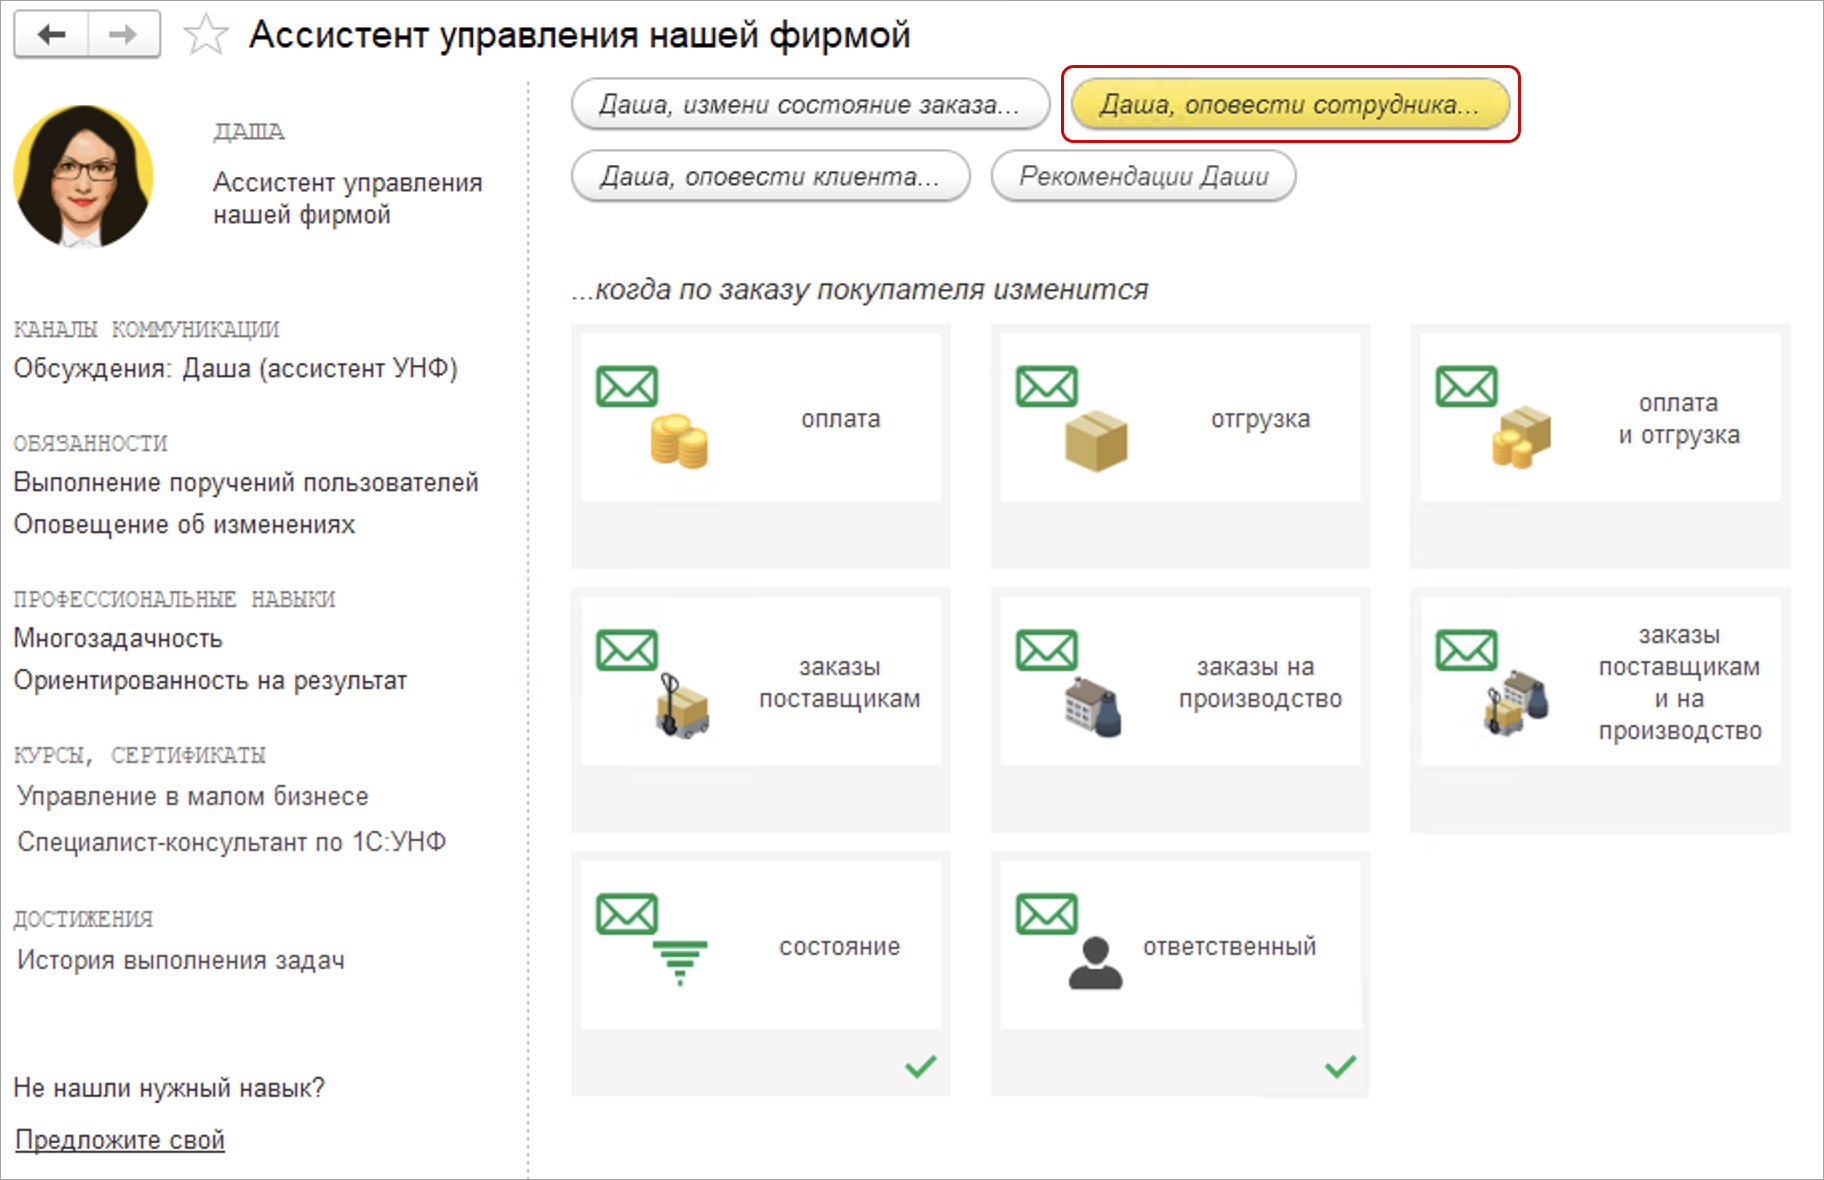Click the back navigation arrow
This screenshot has width=1824, height=1180.
[x=51, y=35]
